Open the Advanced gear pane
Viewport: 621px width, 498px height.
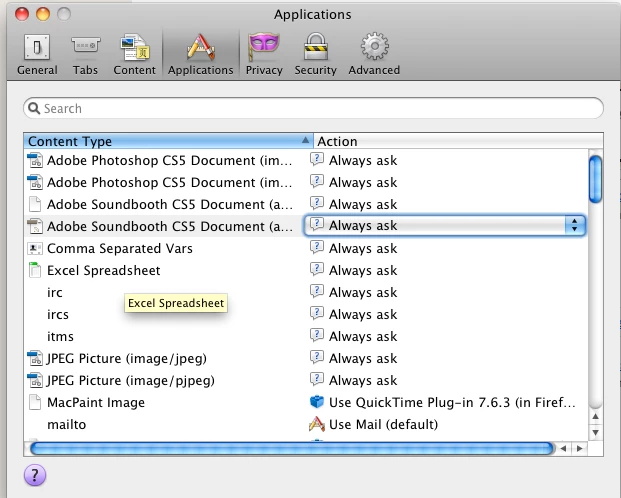pyautogui.click(x=374, y=54)
